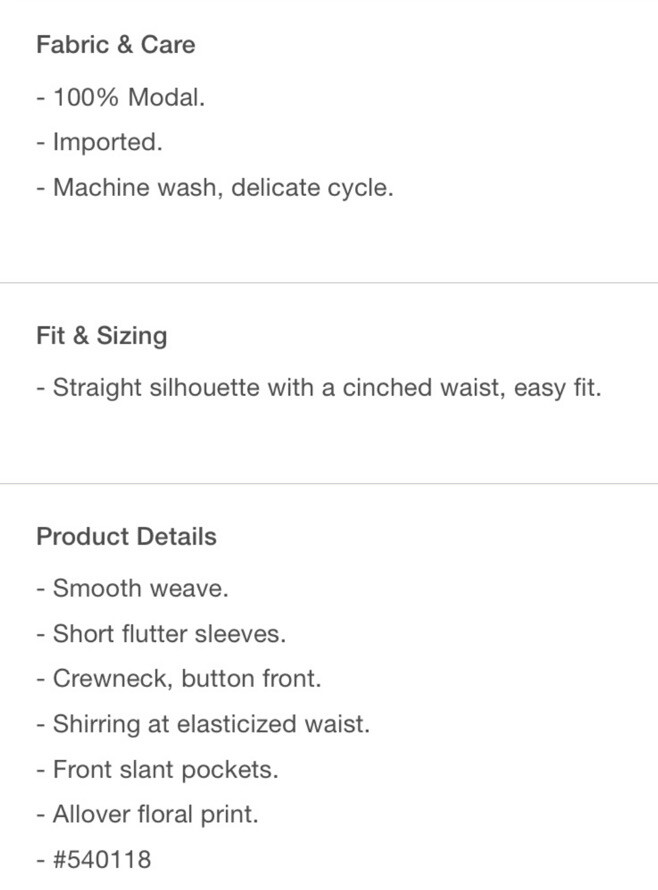Click Machine wash, delicate cycle line
This screenshot has width=658, height=890.
[x=215, y=188]
